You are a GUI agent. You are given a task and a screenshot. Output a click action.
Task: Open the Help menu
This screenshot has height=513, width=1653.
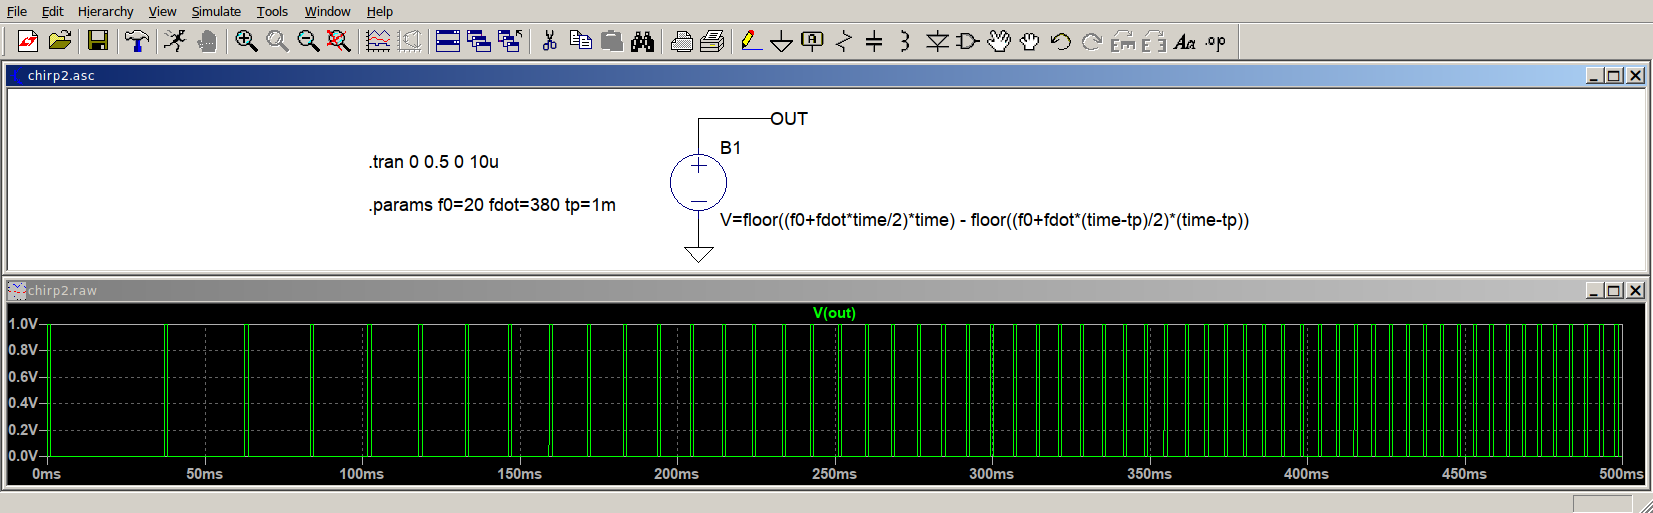tap(380, 11)
